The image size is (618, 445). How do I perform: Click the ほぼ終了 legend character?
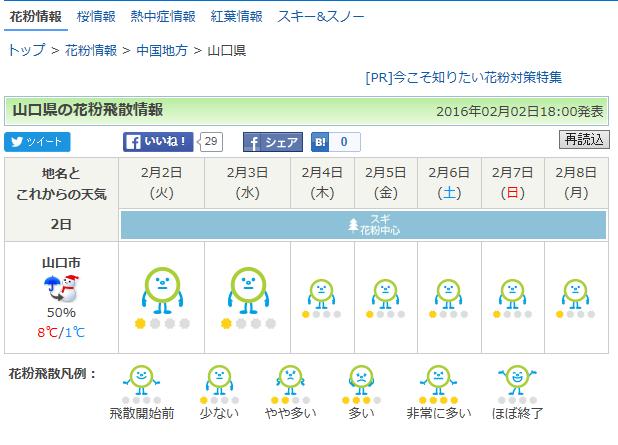pyautogui.click(x=517, y=380)
